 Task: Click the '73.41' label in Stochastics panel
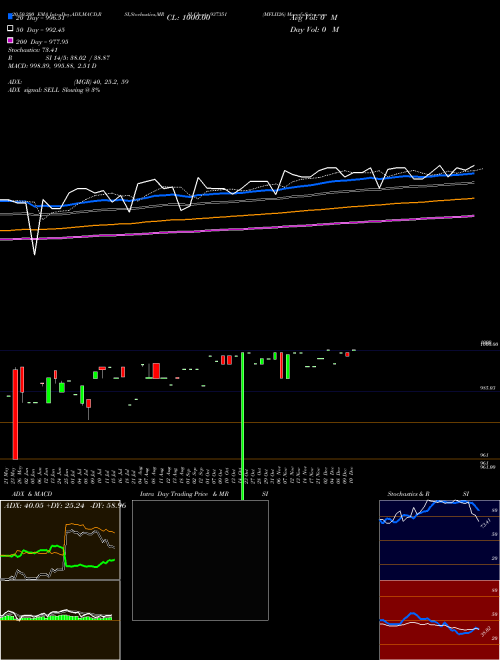click(x=485, y=523)
